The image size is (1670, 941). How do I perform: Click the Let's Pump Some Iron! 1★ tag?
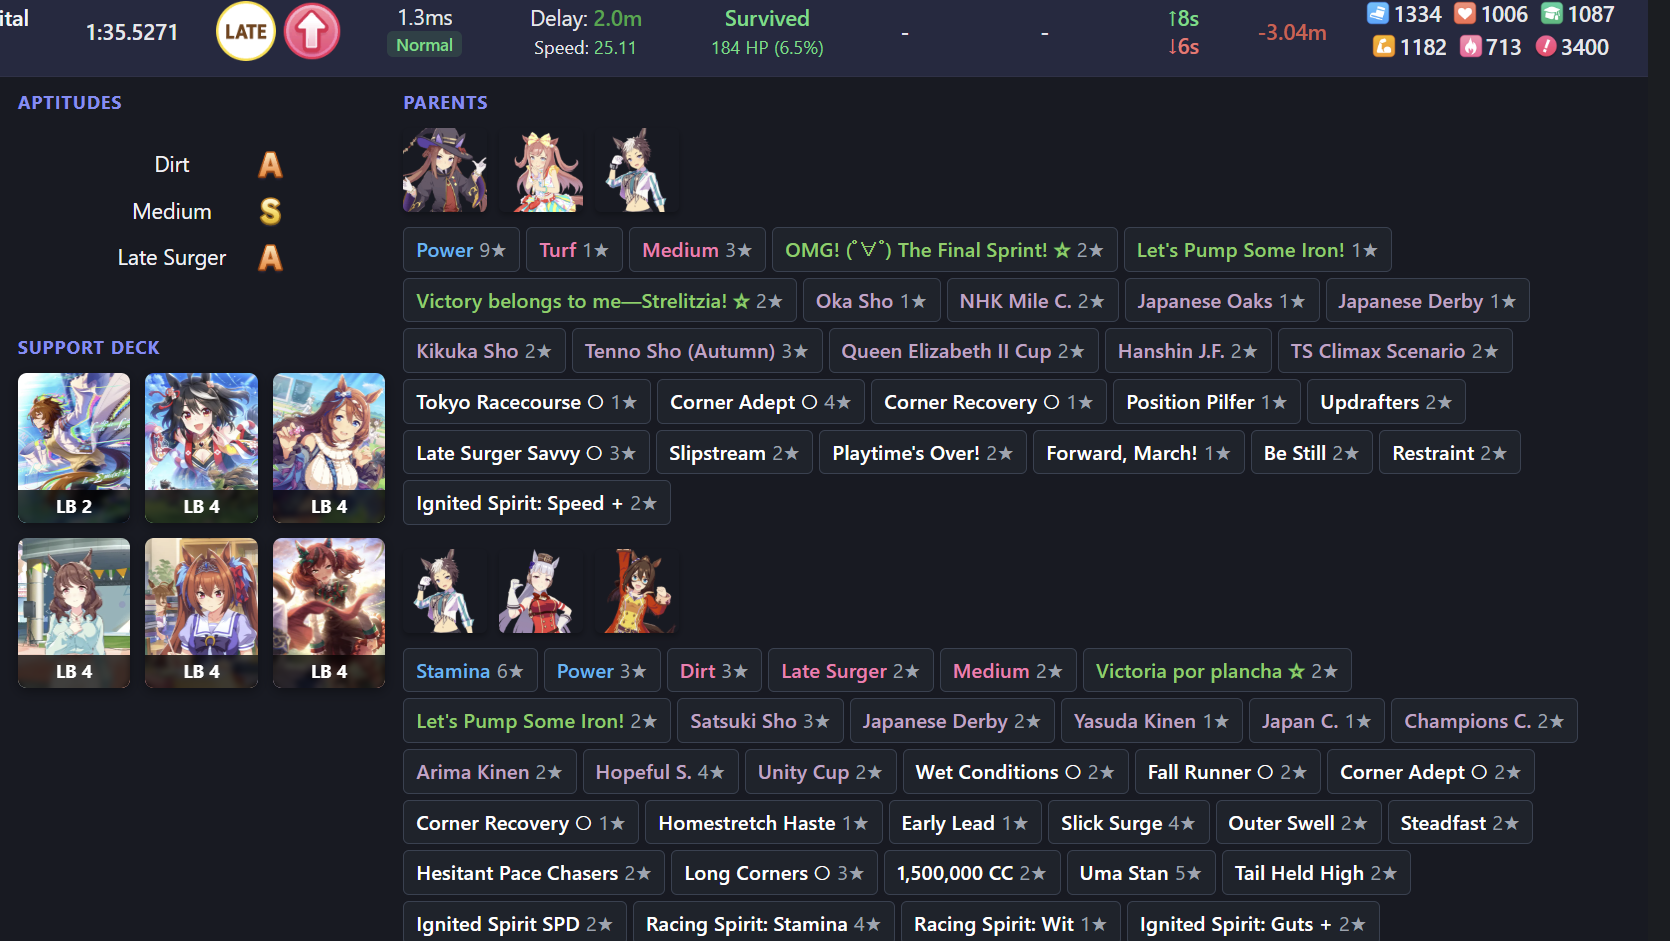(x=1257, y=250)
